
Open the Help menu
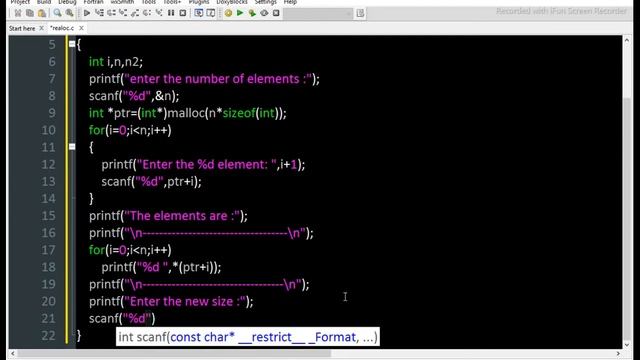(x=290, y=2)
